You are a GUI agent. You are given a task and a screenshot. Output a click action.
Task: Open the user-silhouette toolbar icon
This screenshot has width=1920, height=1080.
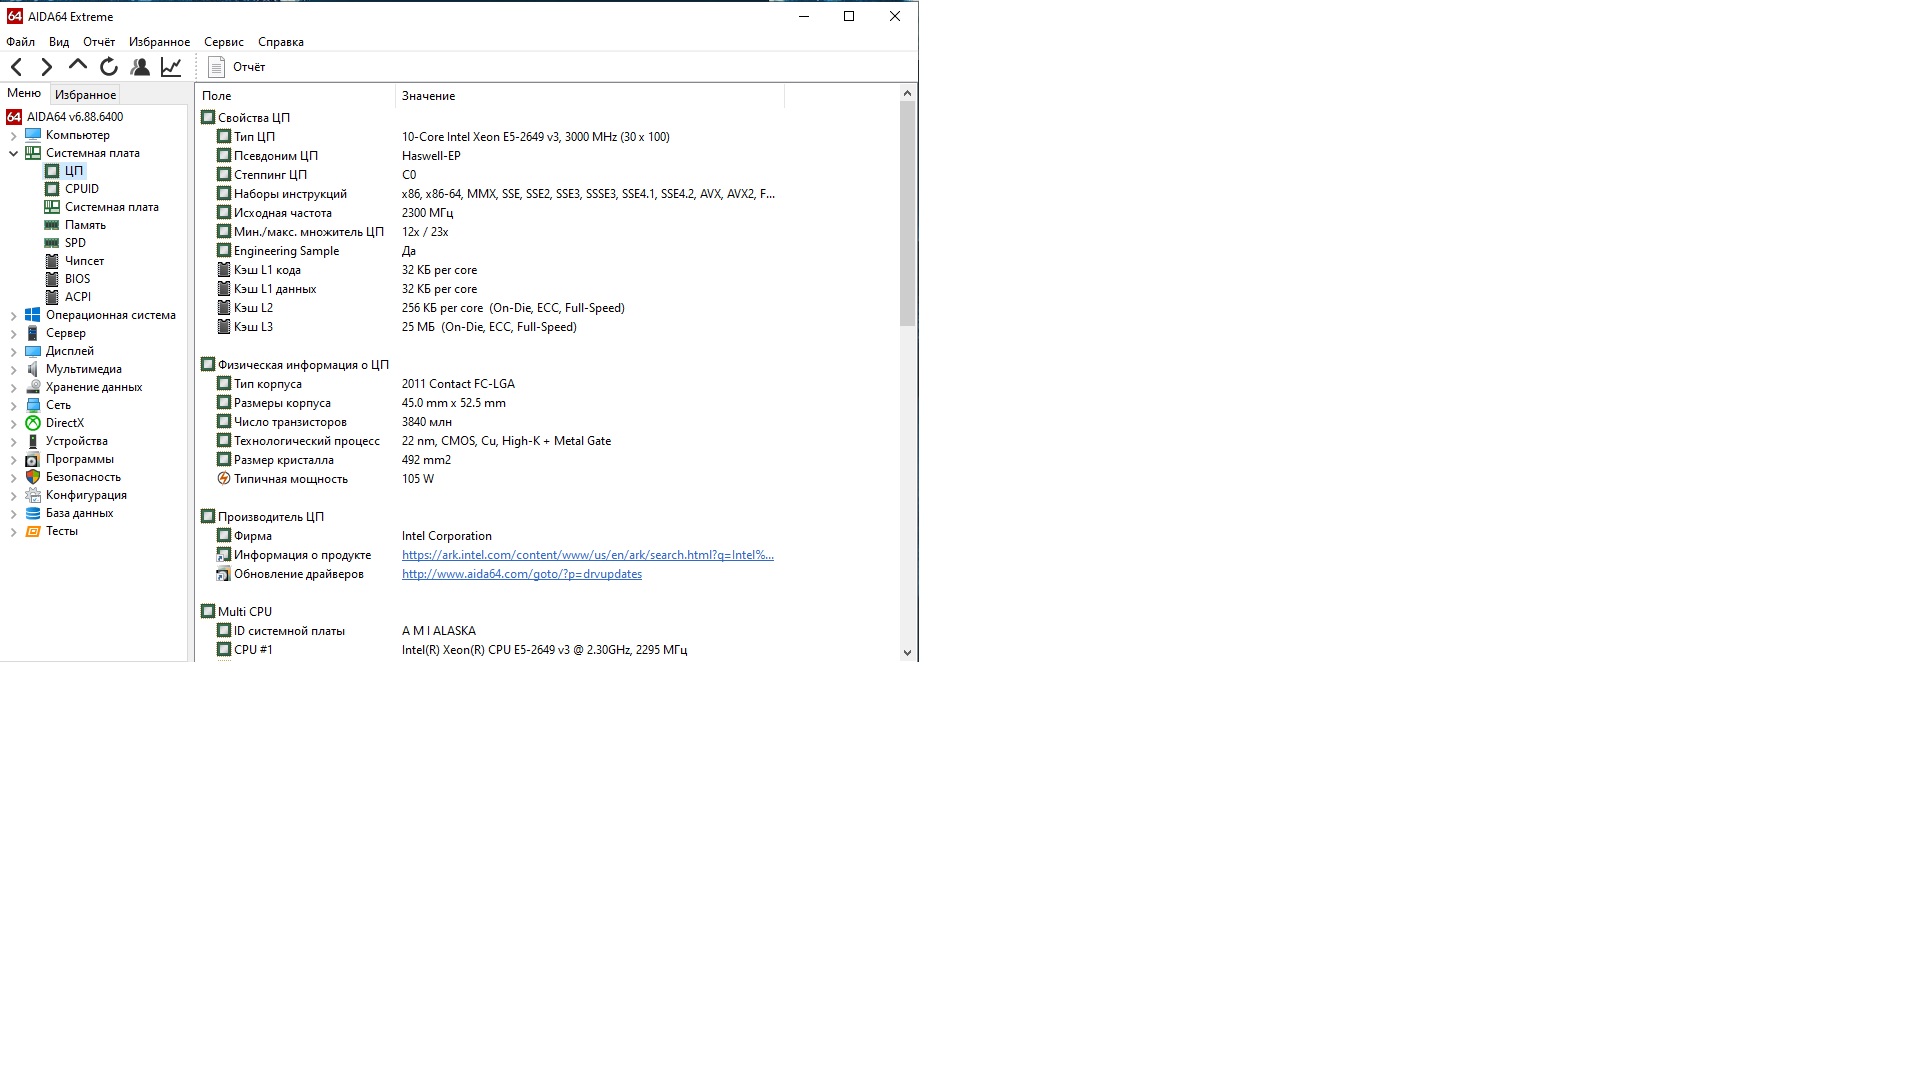(x=140, y=67)
